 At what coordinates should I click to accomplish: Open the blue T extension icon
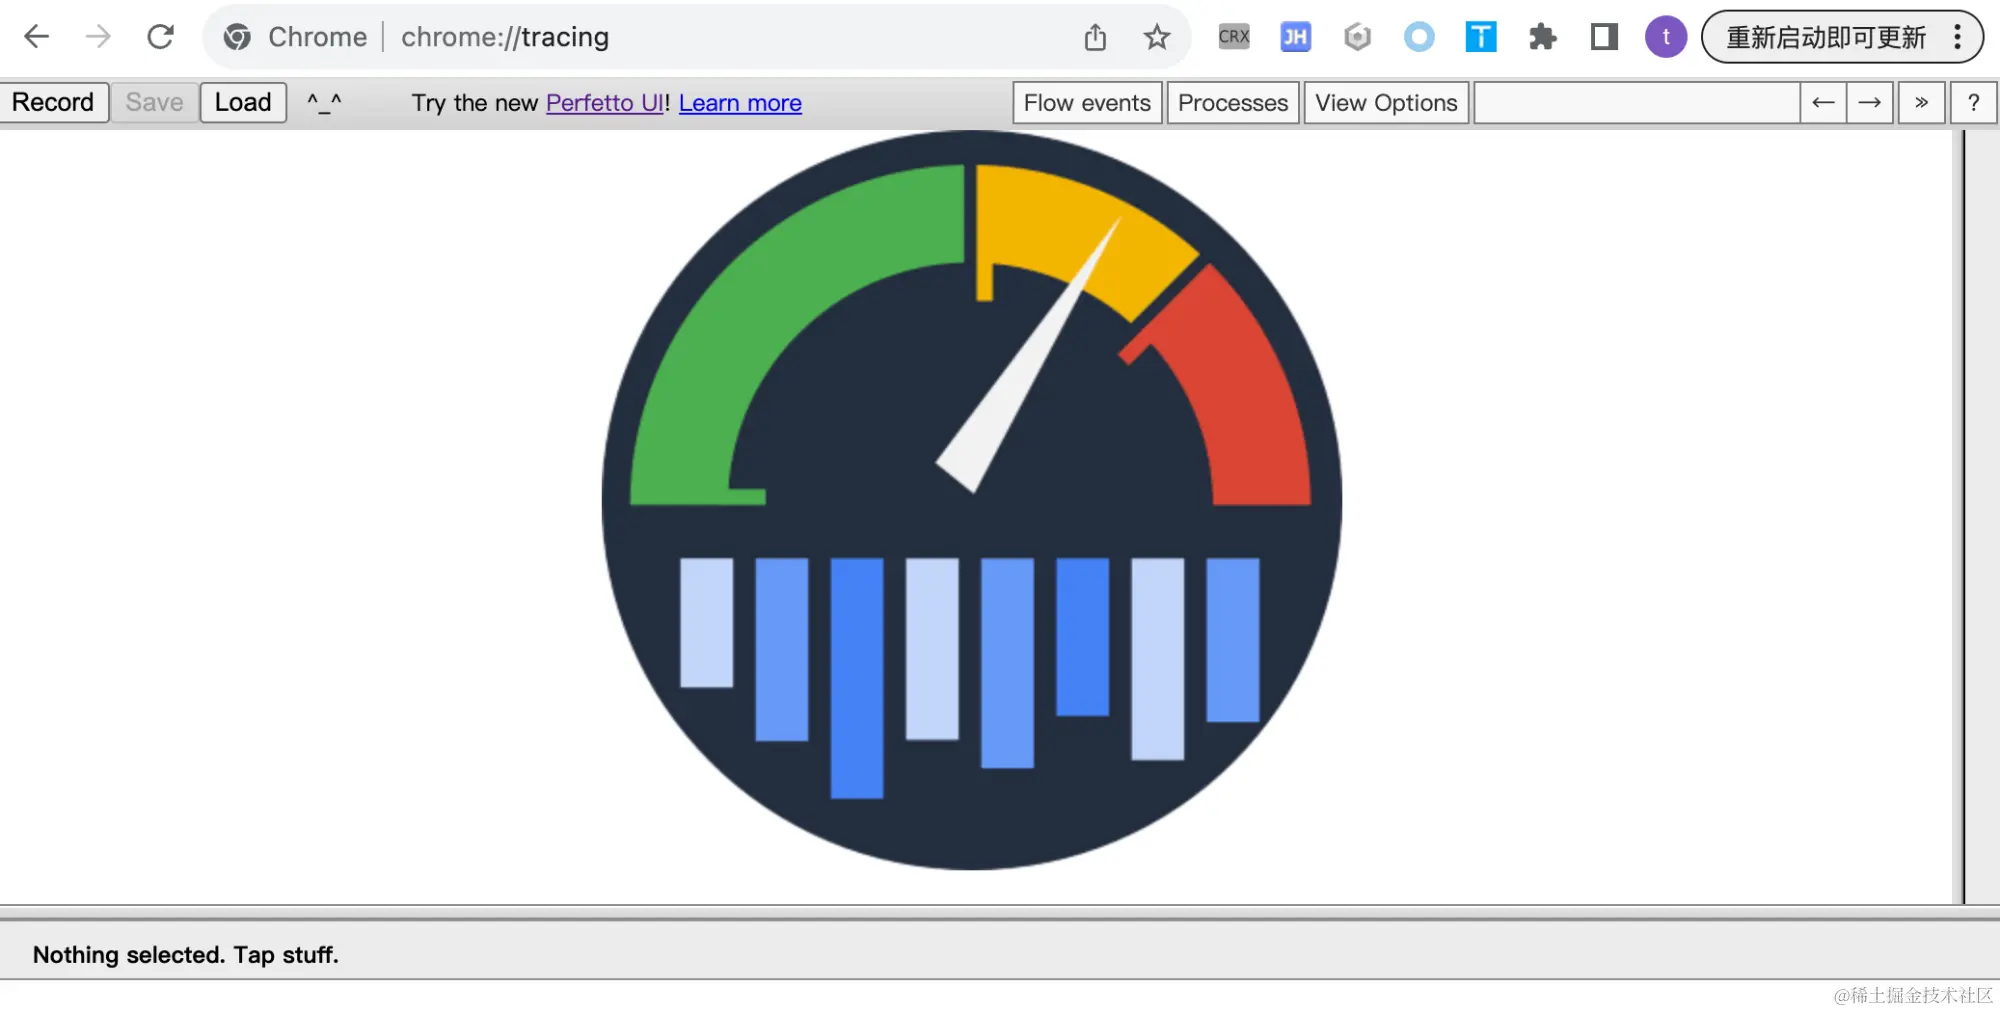[x=1481, y=37]
